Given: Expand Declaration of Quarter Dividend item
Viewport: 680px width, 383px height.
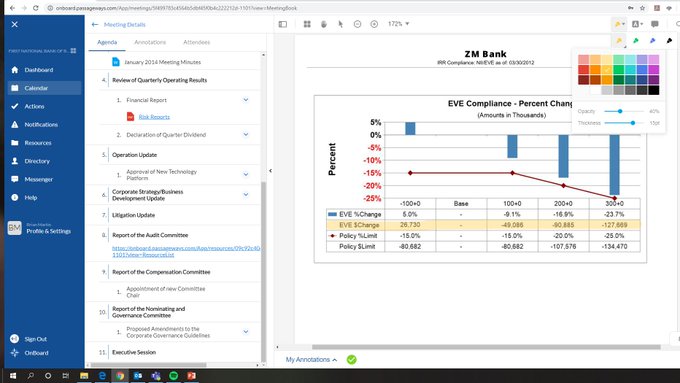Looking at the screenshot, I should tap(246, 134).
